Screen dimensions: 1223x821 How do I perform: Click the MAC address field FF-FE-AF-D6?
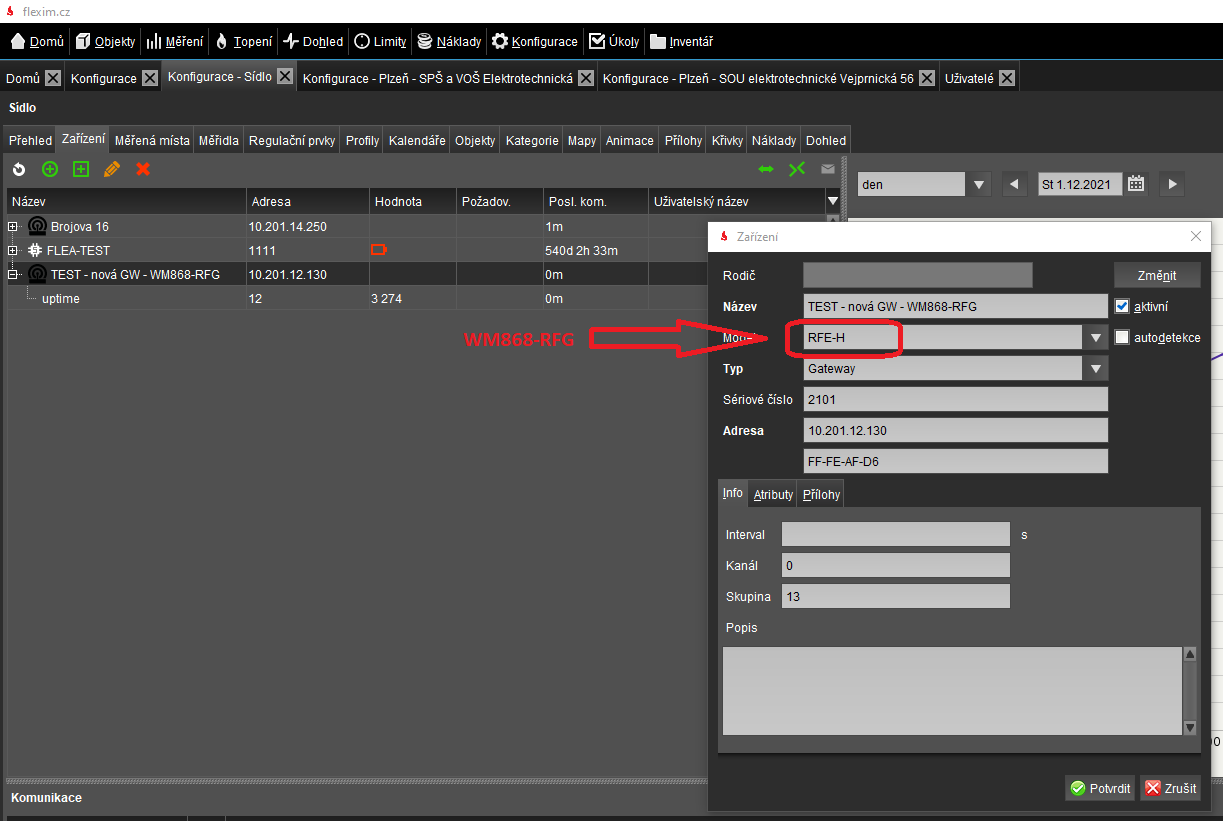[x=955, y=461]
